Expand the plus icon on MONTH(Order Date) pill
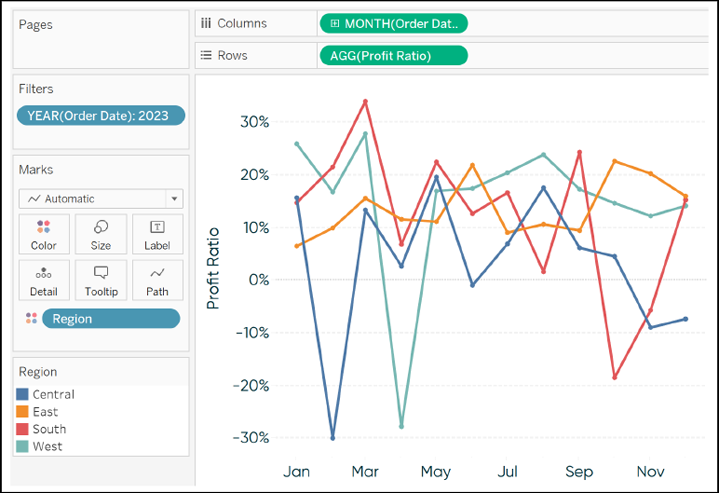 click(335, 23)
